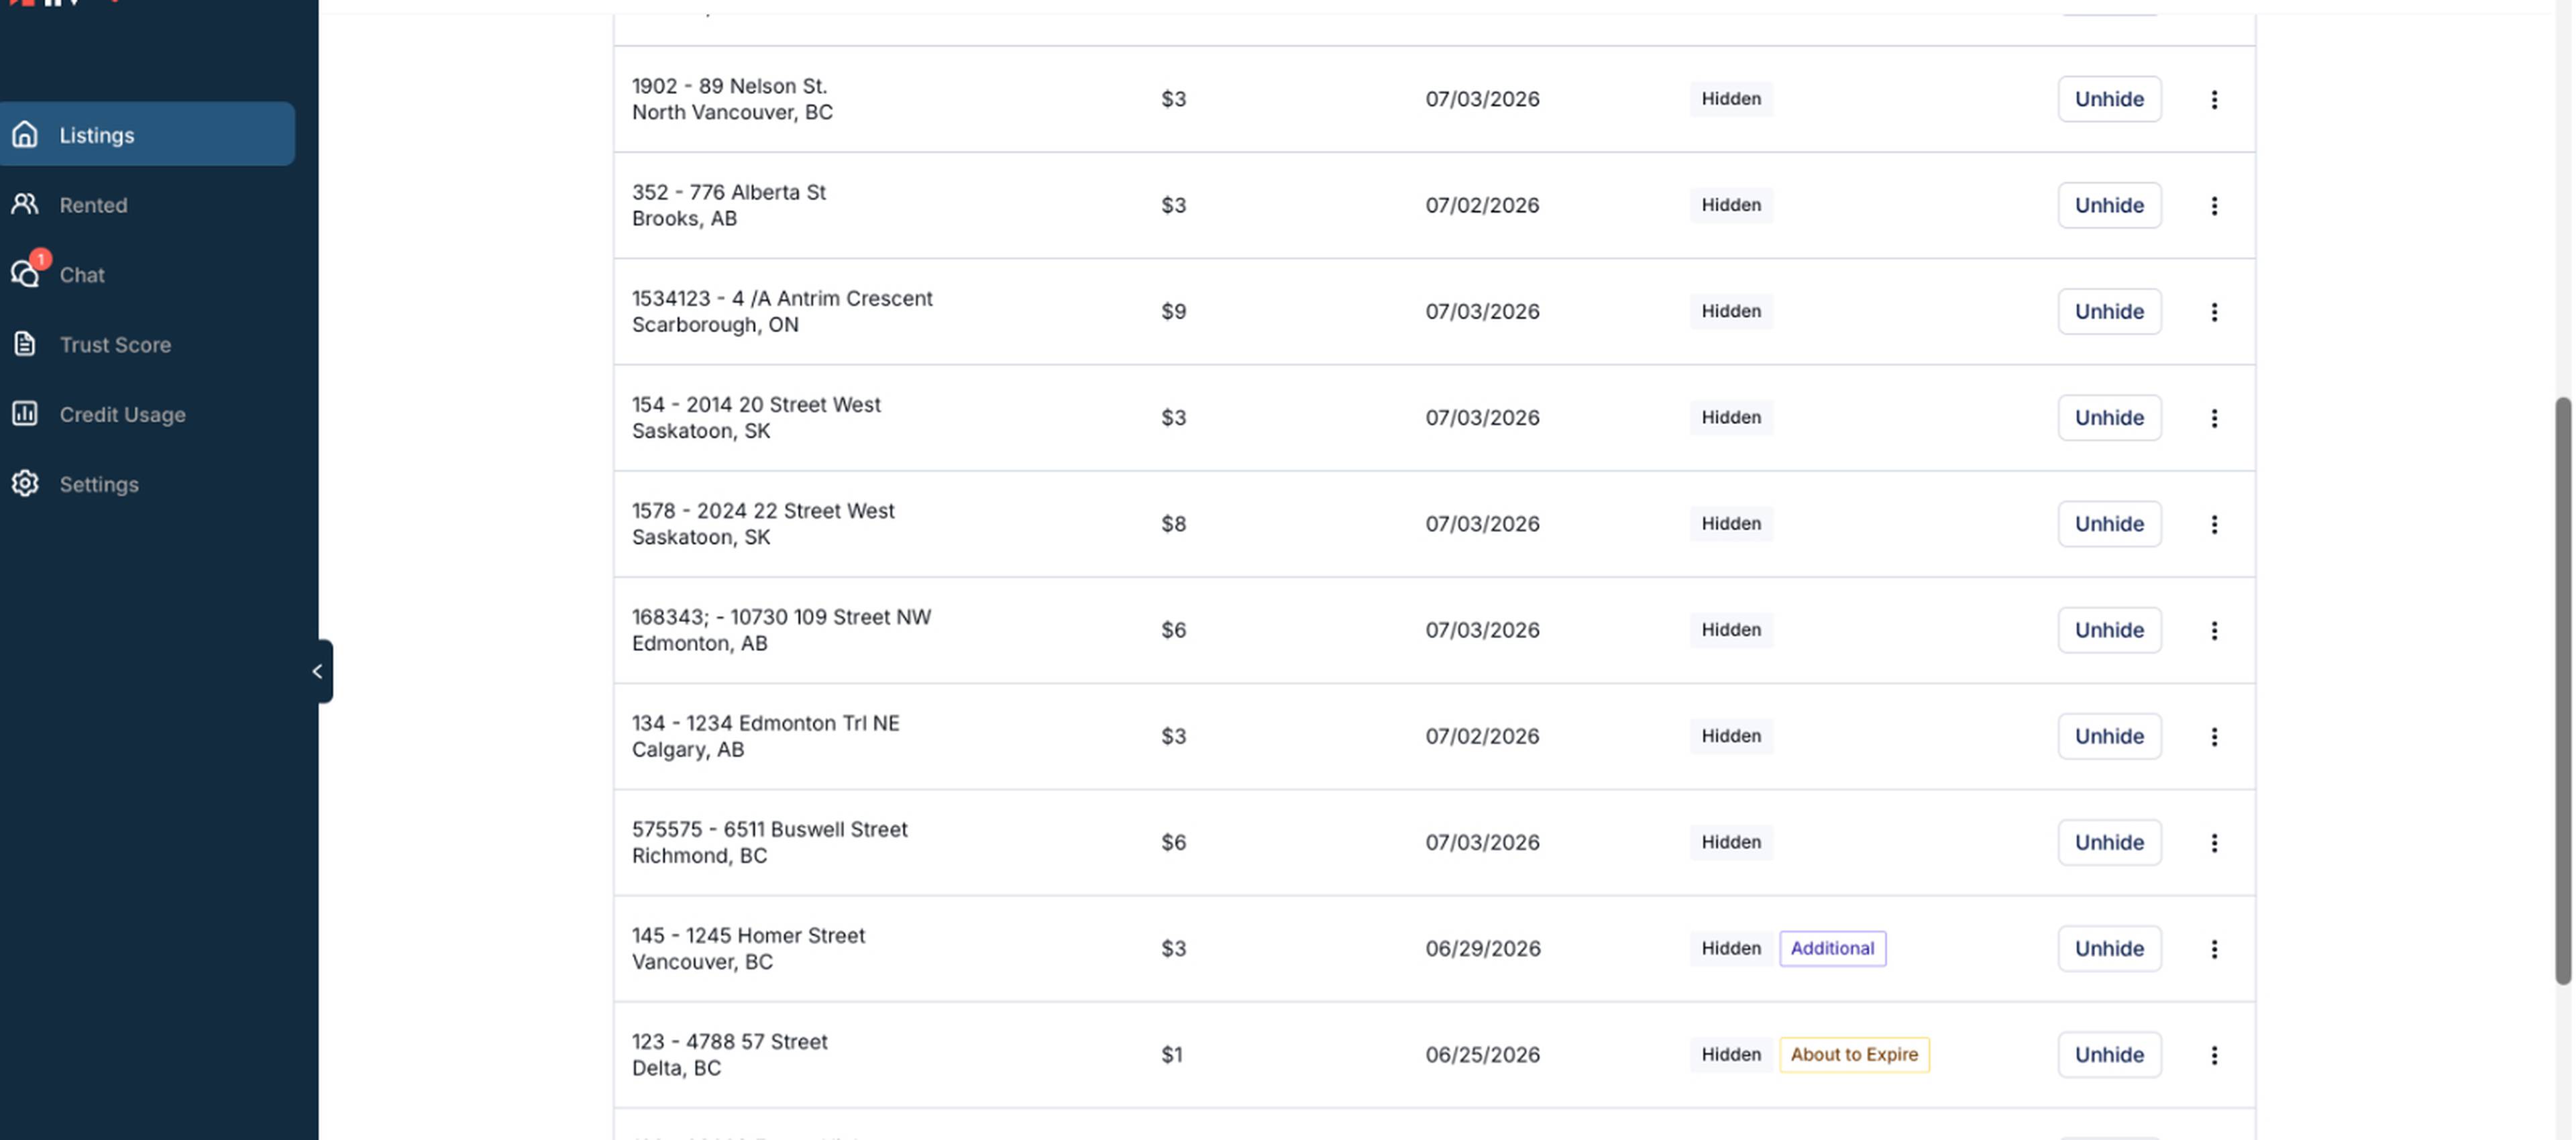Click the Credit Usage chart icon
The height and width of the screenshot is (1140, 2576).
pos(25,413)
